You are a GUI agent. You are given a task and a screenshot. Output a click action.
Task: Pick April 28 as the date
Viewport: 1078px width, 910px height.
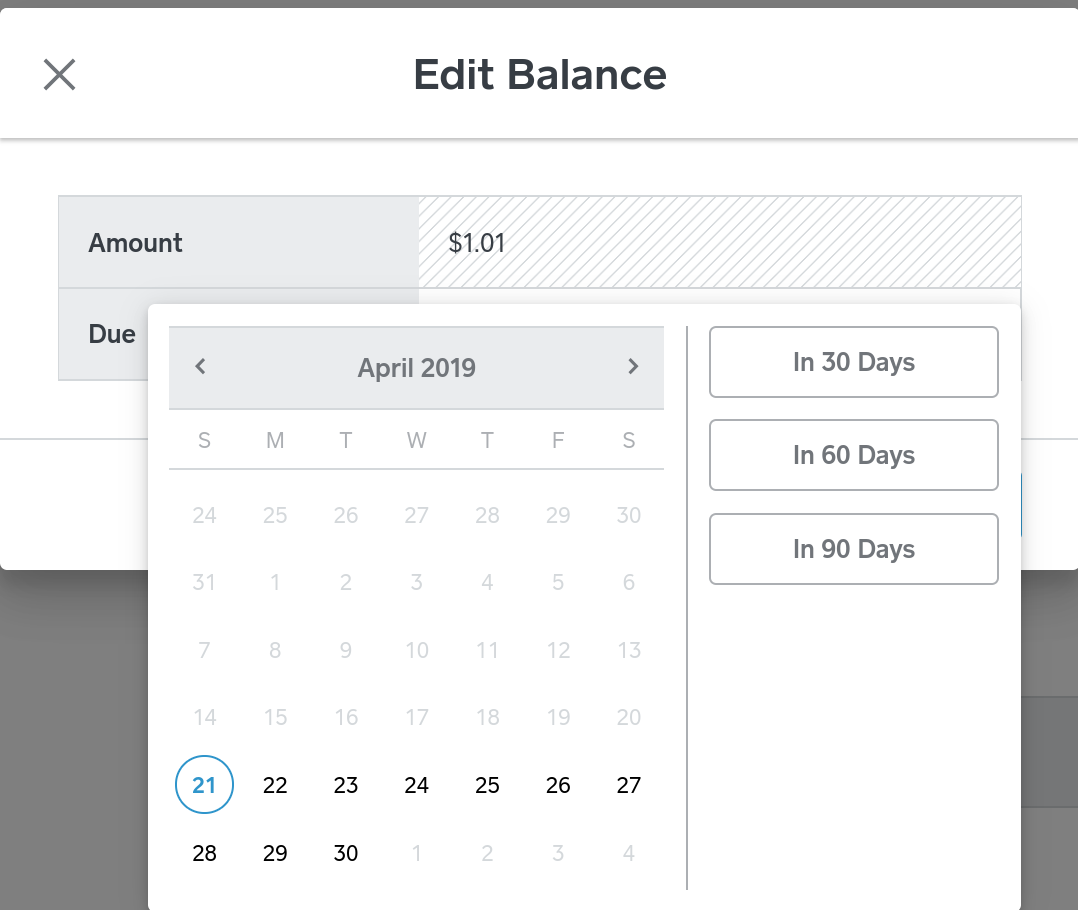[204, 853]
